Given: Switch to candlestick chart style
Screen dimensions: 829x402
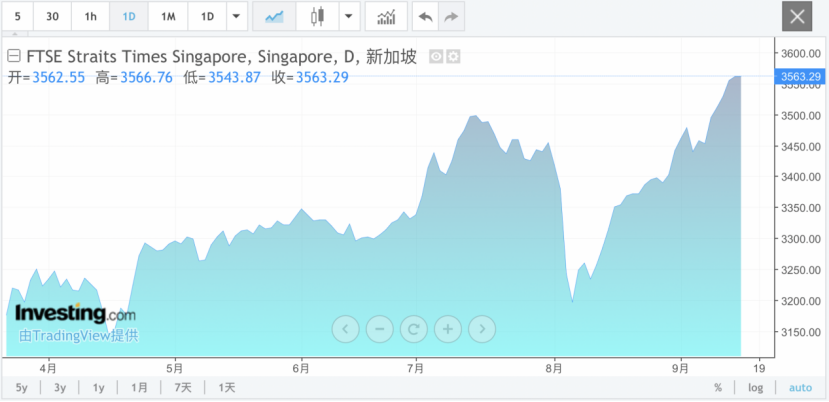Looking at the screenshot, I should point(318,17).
